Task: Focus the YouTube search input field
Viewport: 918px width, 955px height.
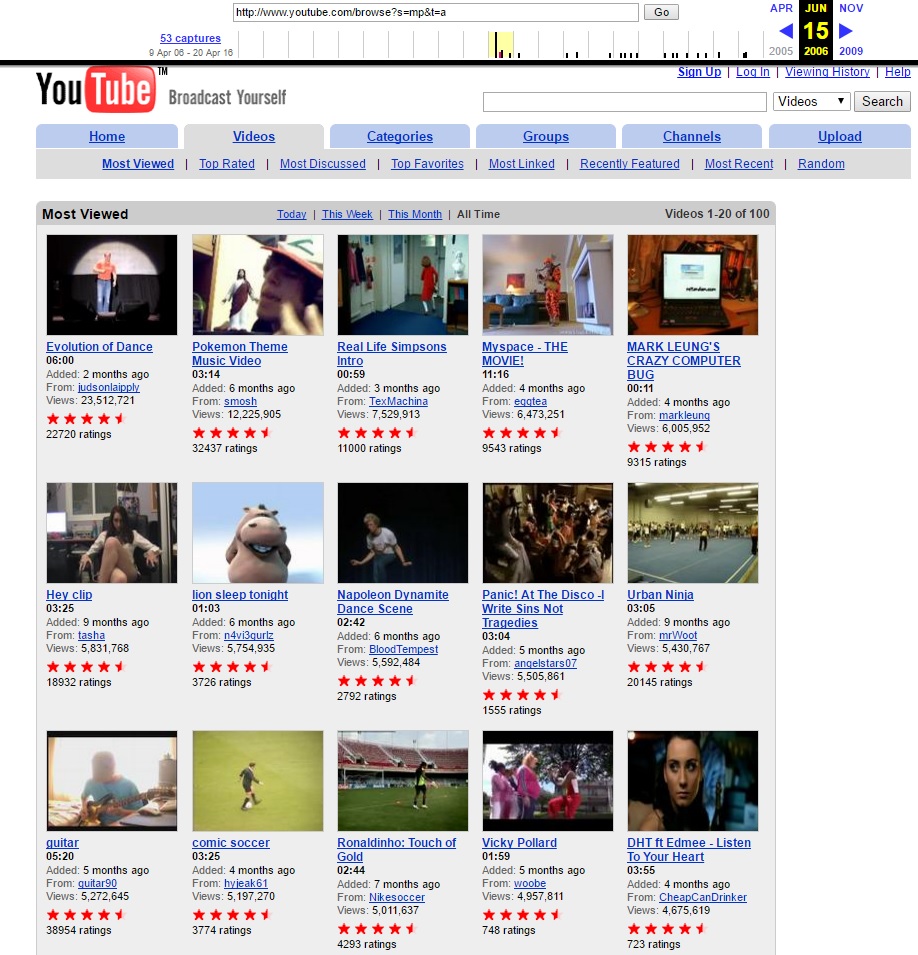Action: pos(624,102)
